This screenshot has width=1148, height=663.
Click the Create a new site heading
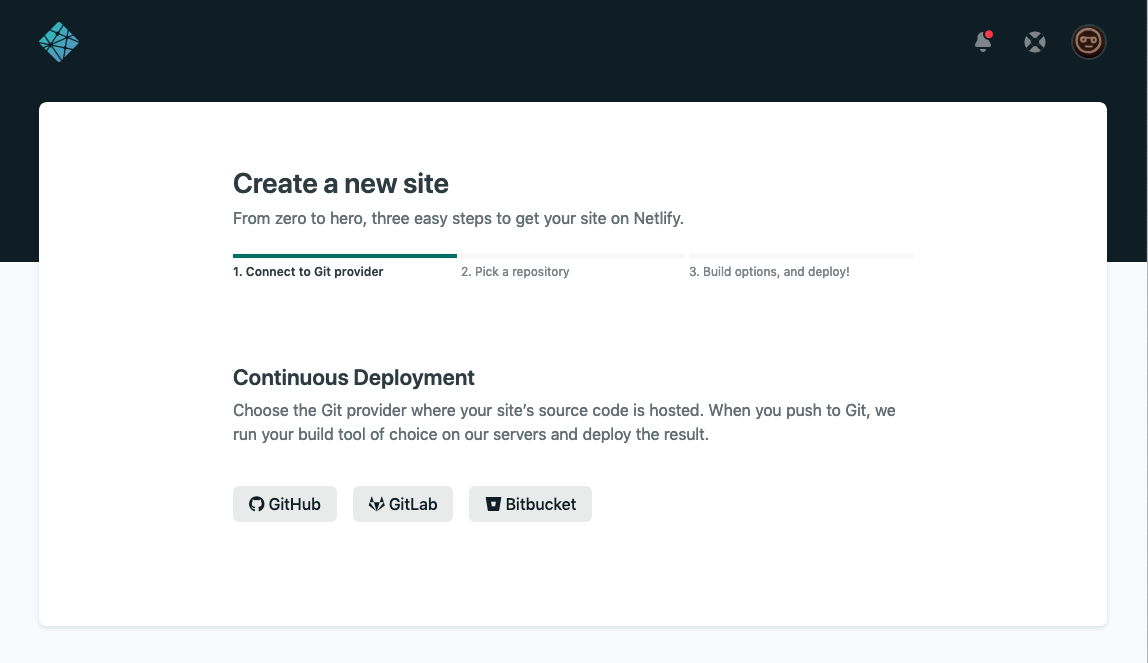point(340,184)
